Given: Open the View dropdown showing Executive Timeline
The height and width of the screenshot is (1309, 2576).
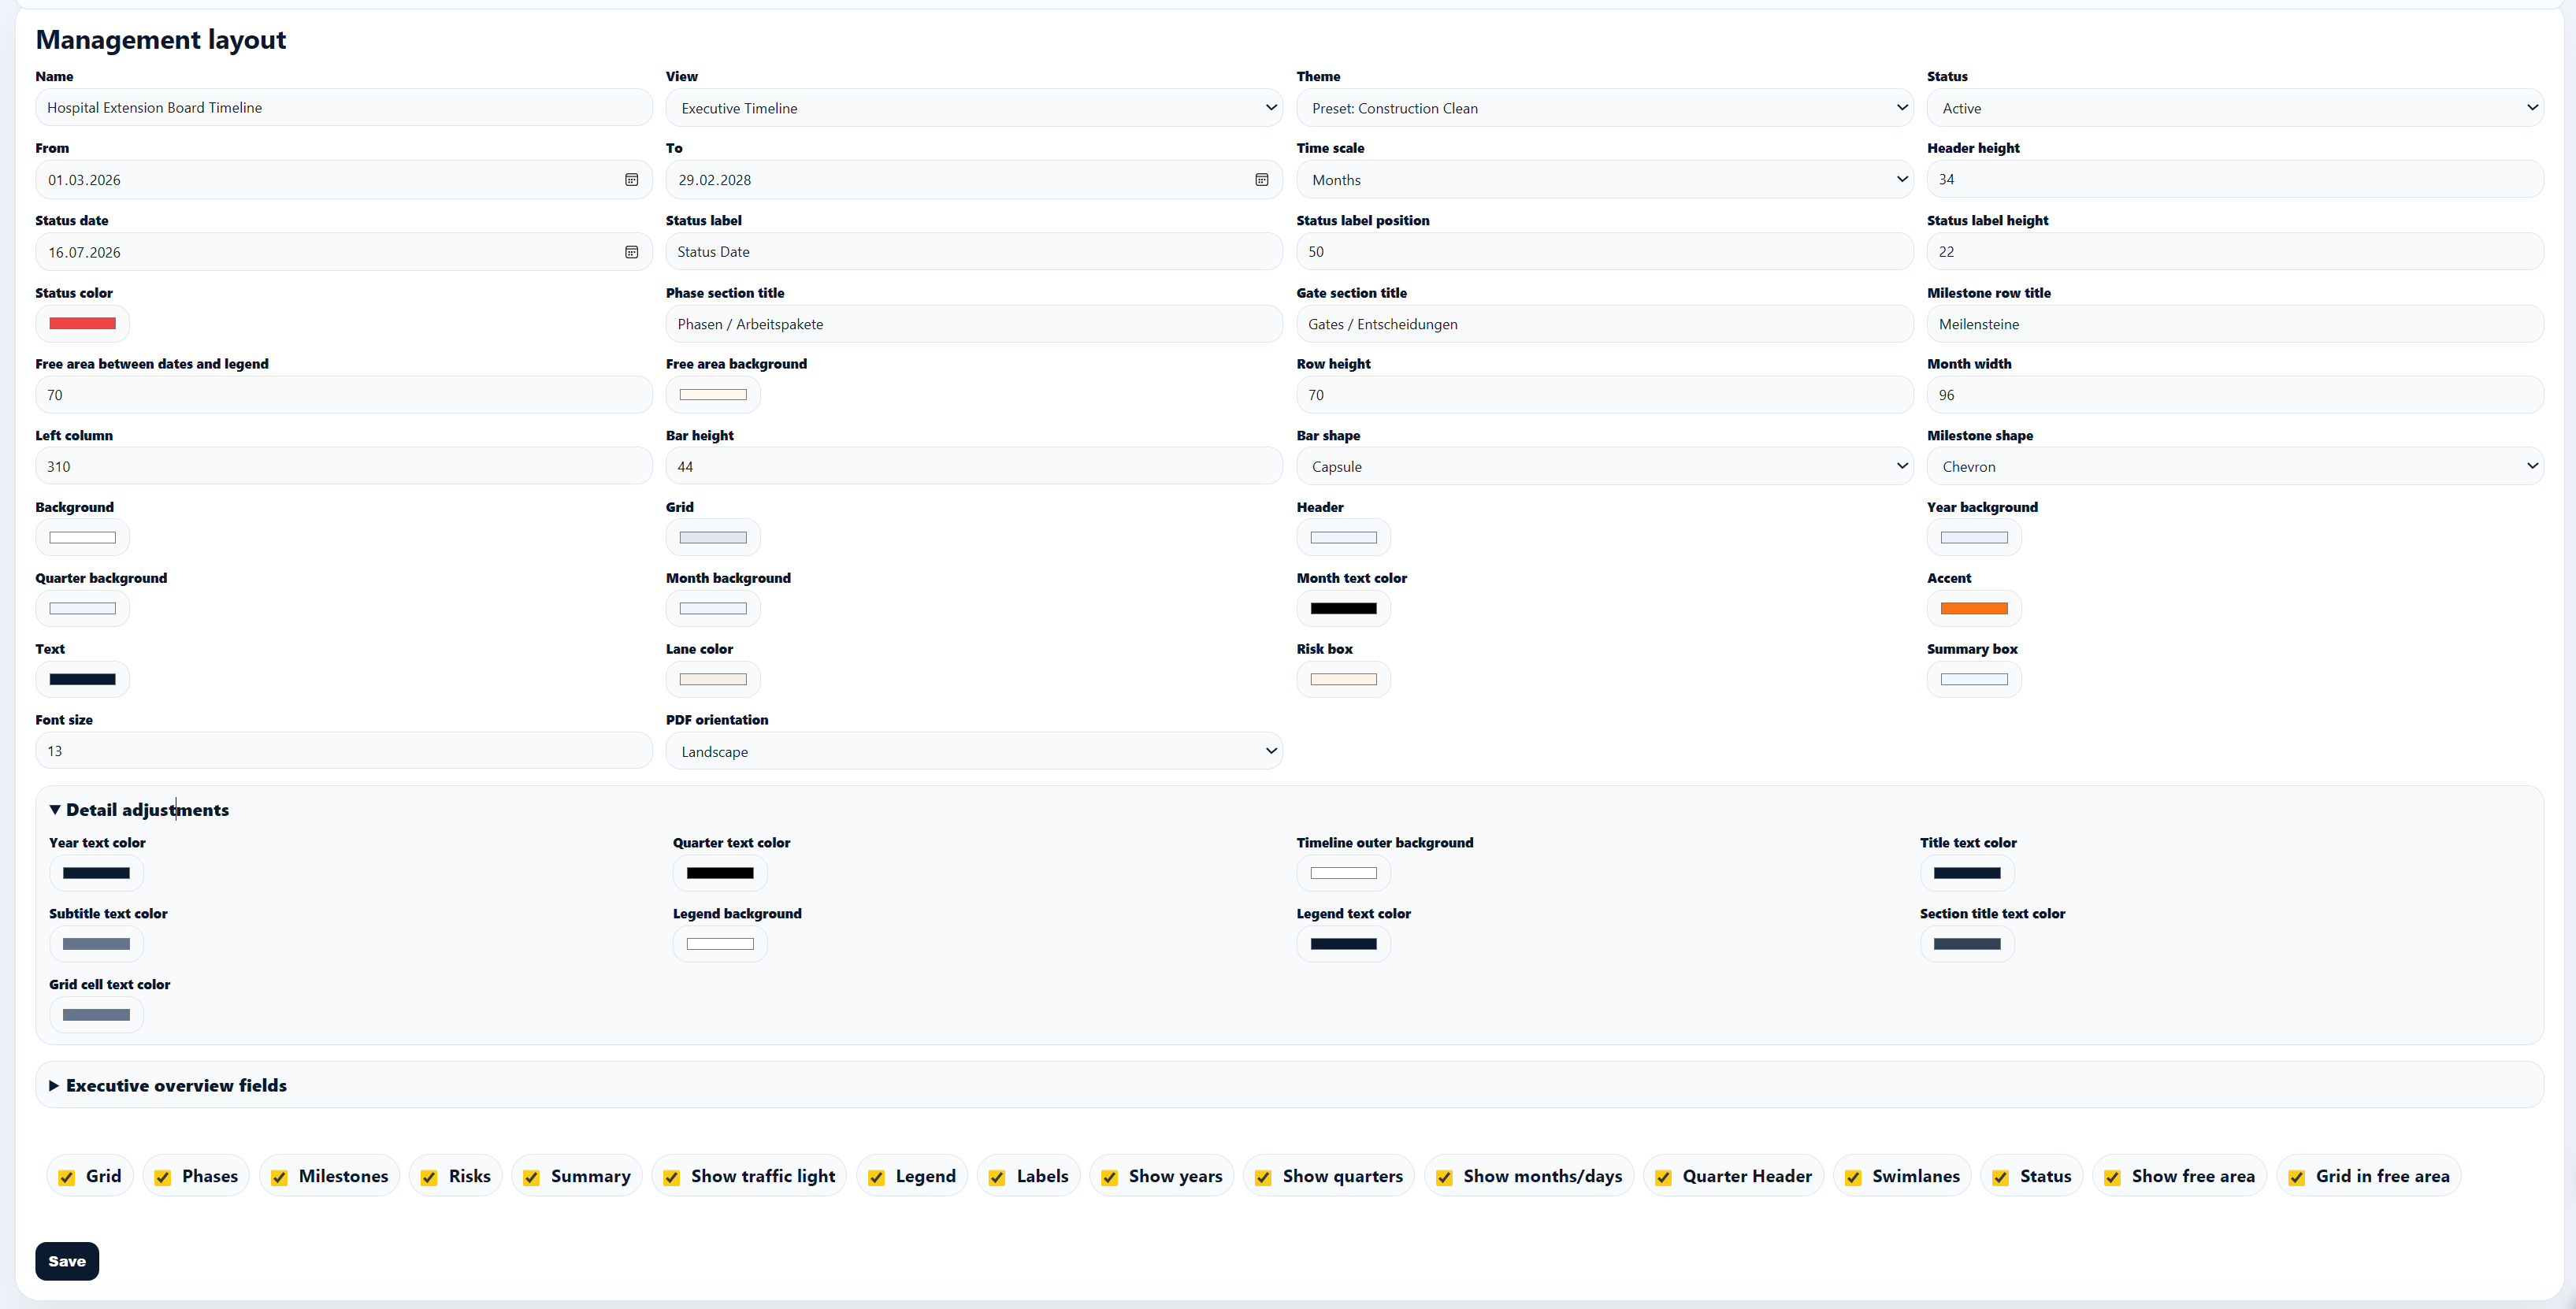Looking at the screenshot, I should pyautogui.click(x=973, y=108).
